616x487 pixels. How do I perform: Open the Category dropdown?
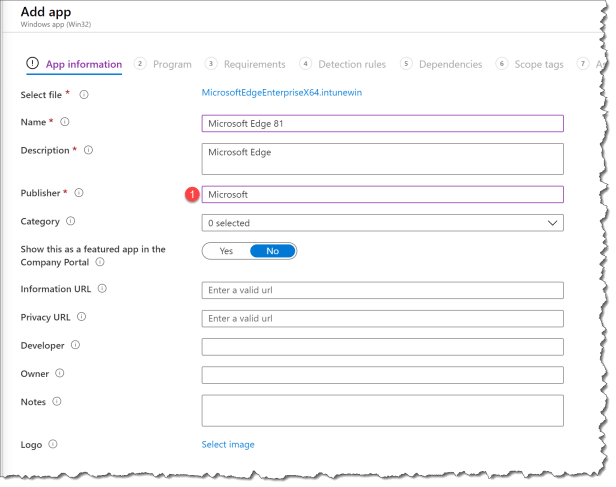tap(383, 223)
